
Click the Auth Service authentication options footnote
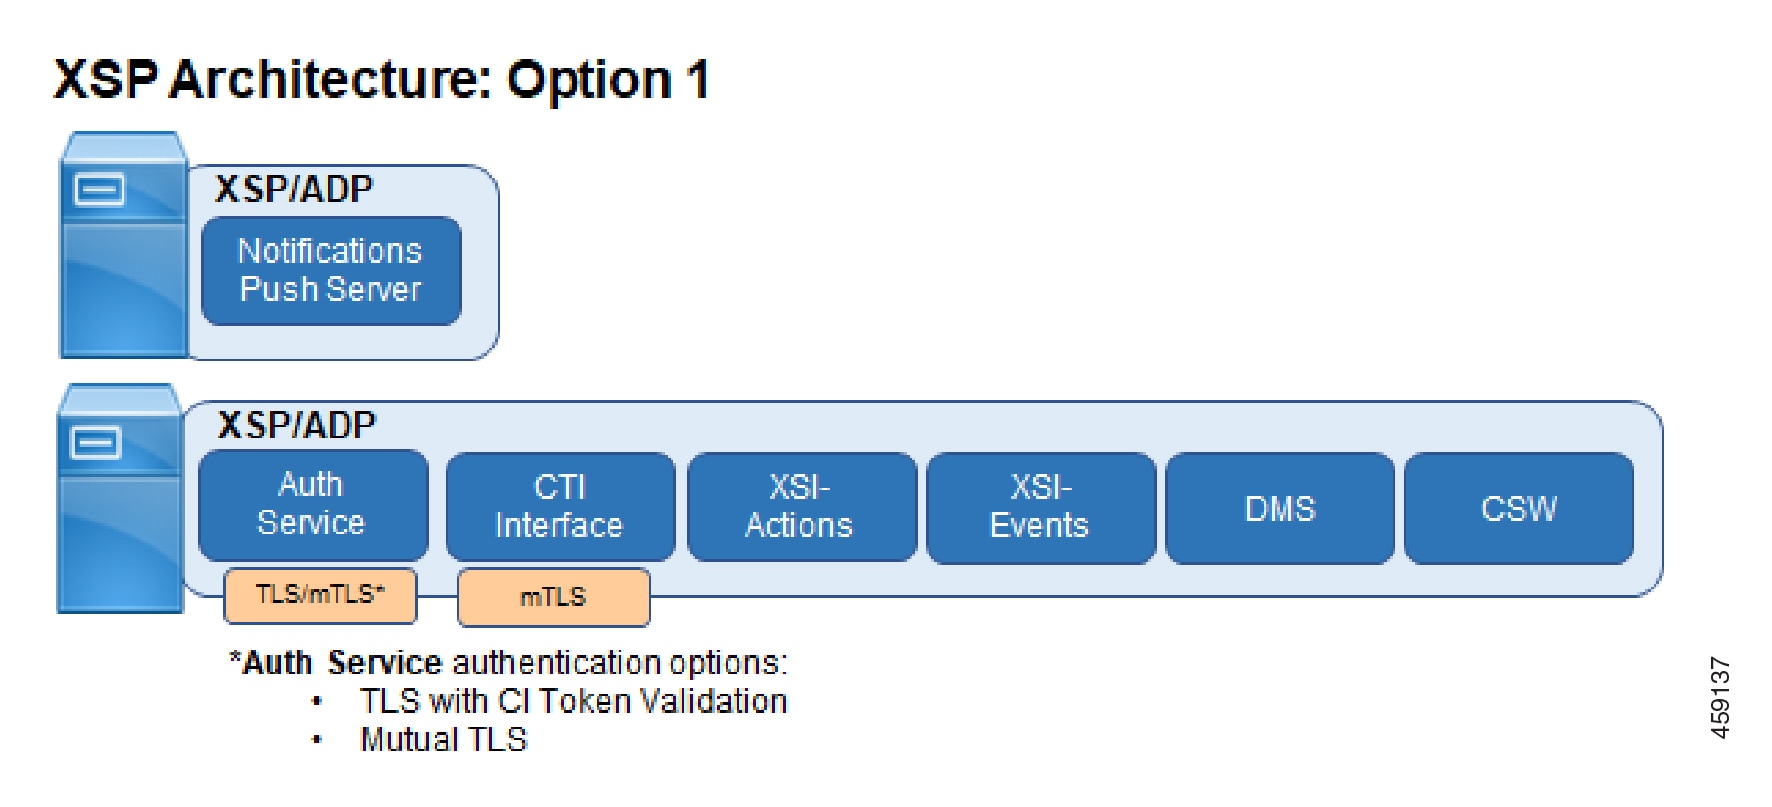tap(509, 663)
